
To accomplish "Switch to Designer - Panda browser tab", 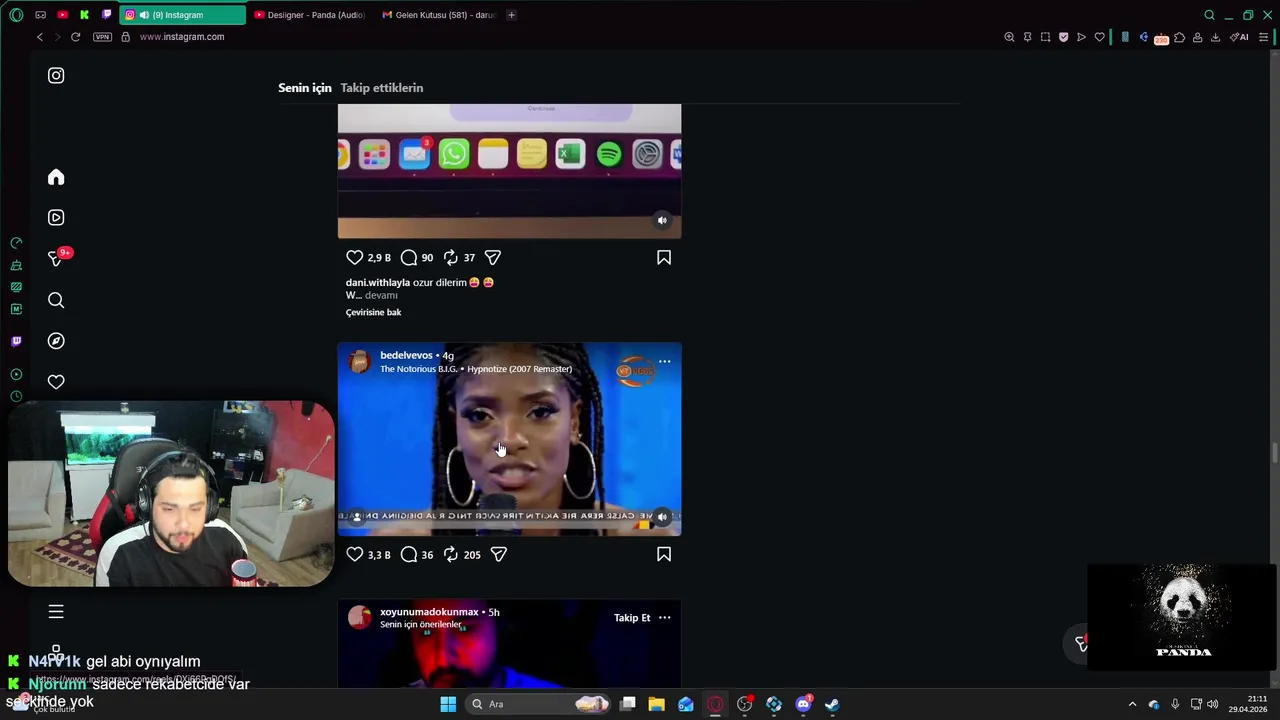I will click(x=309, y=15).
